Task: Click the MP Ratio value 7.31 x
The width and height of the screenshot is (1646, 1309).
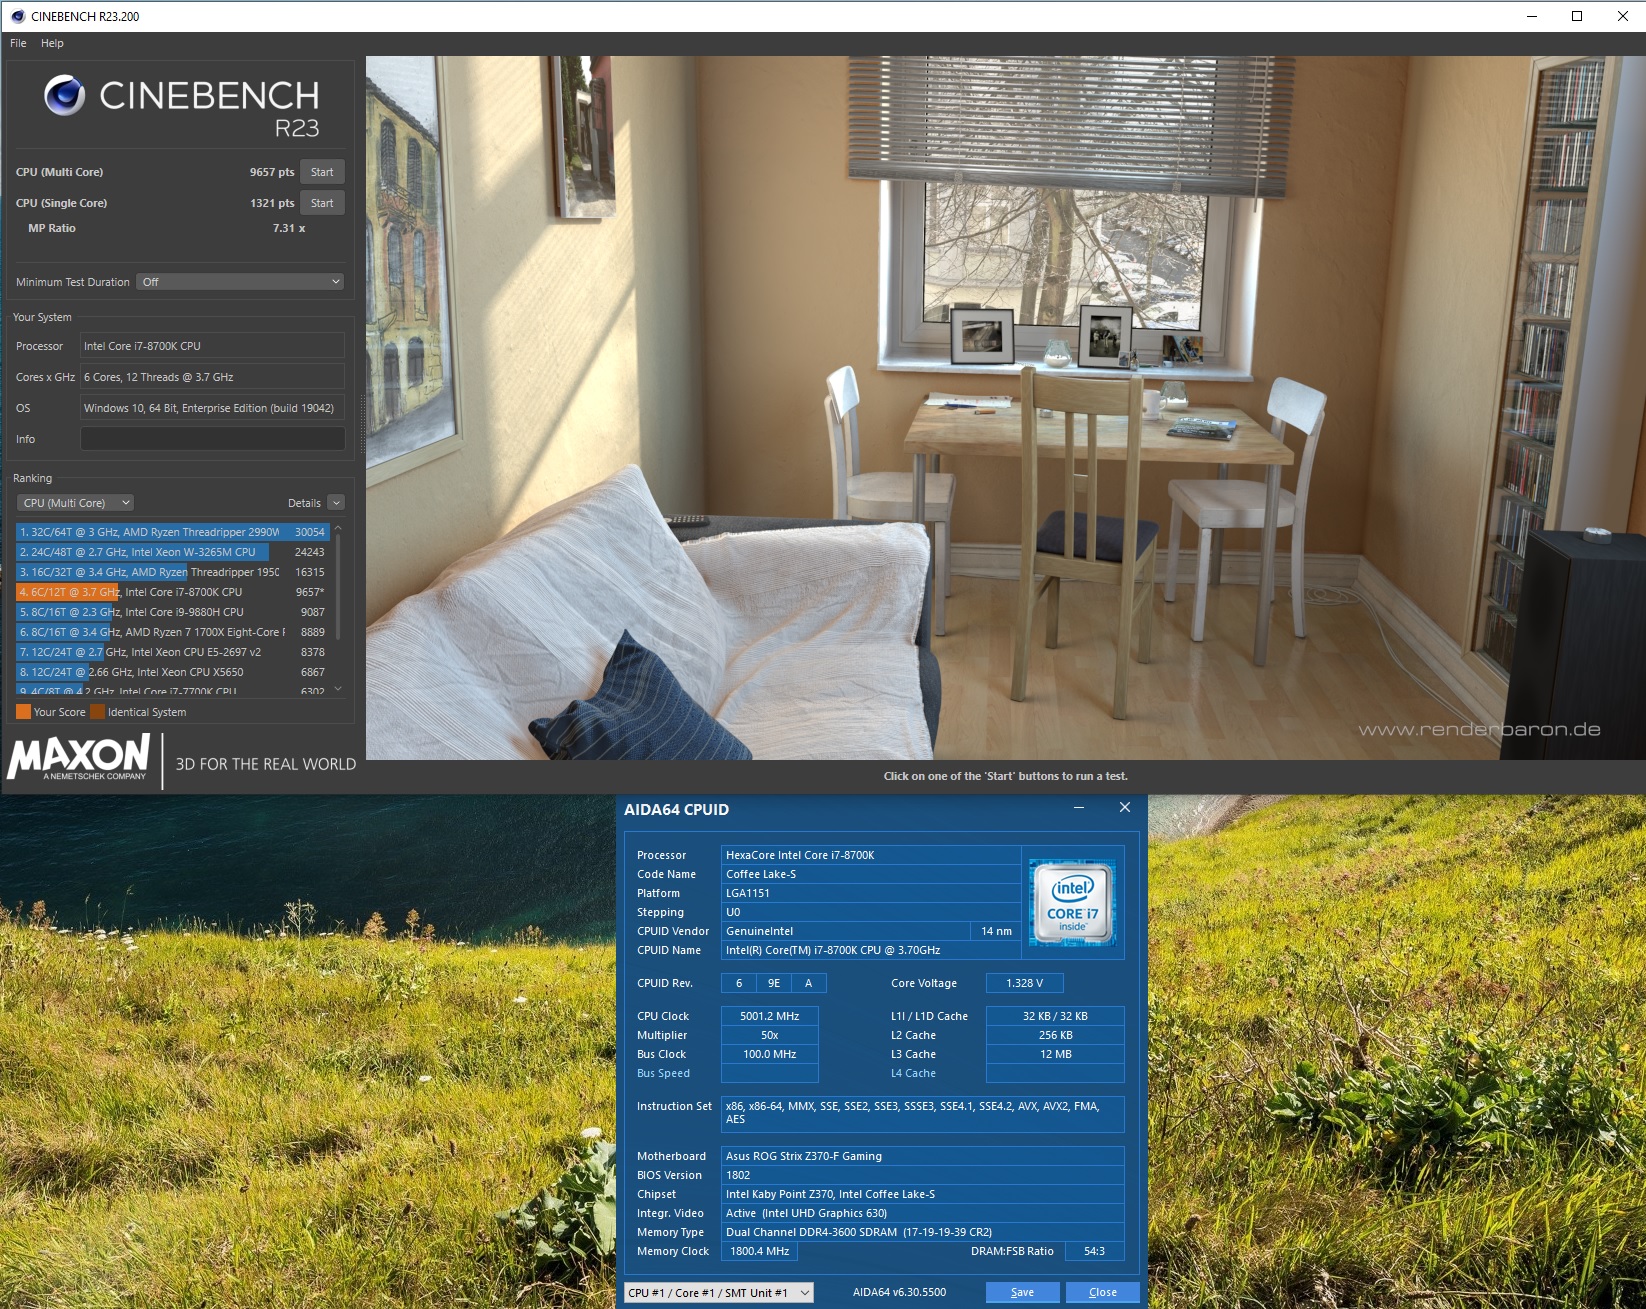Action: pyautogui.click(x=289, y=228)
